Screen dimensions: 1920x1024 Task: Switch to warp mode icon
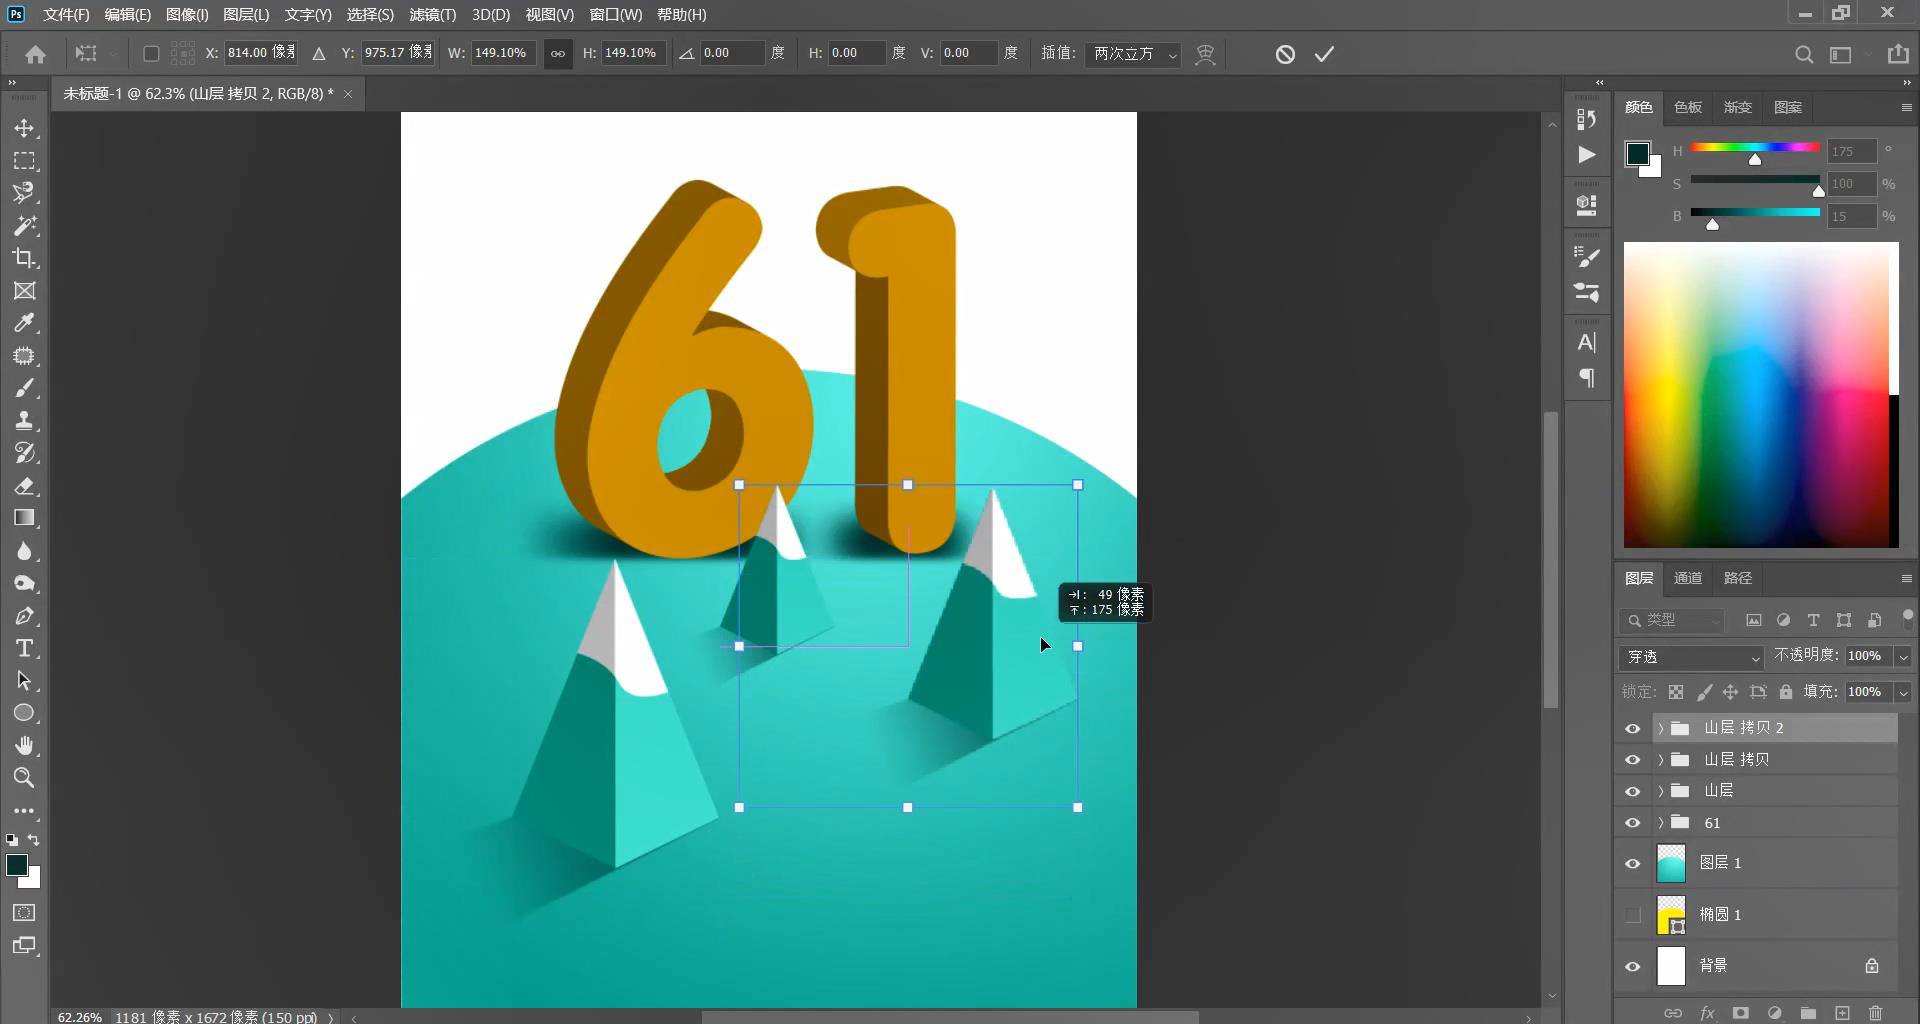(1206, 54)
